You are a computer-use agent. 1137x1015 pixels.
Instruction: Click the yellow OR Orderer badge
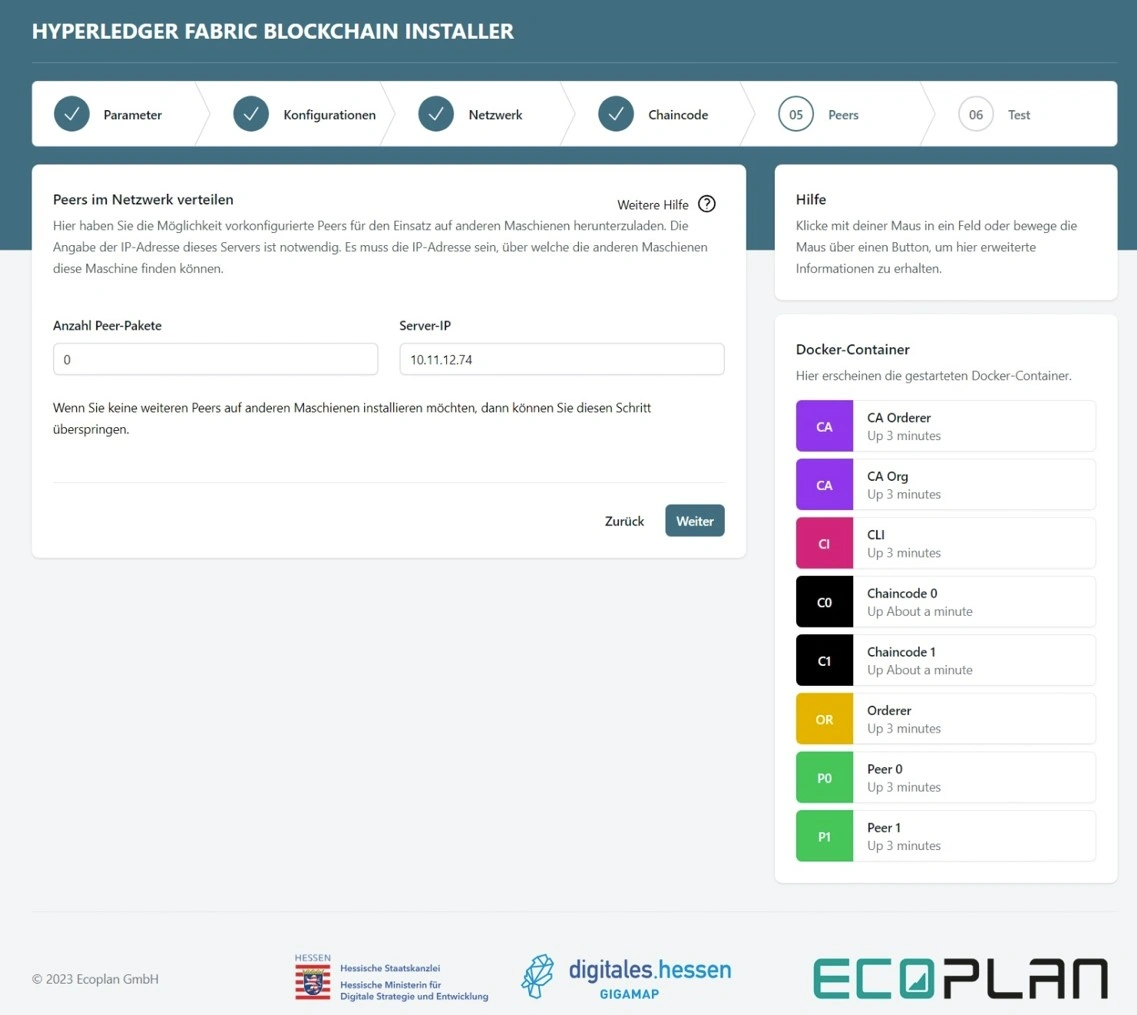click(x=824, y=719)
